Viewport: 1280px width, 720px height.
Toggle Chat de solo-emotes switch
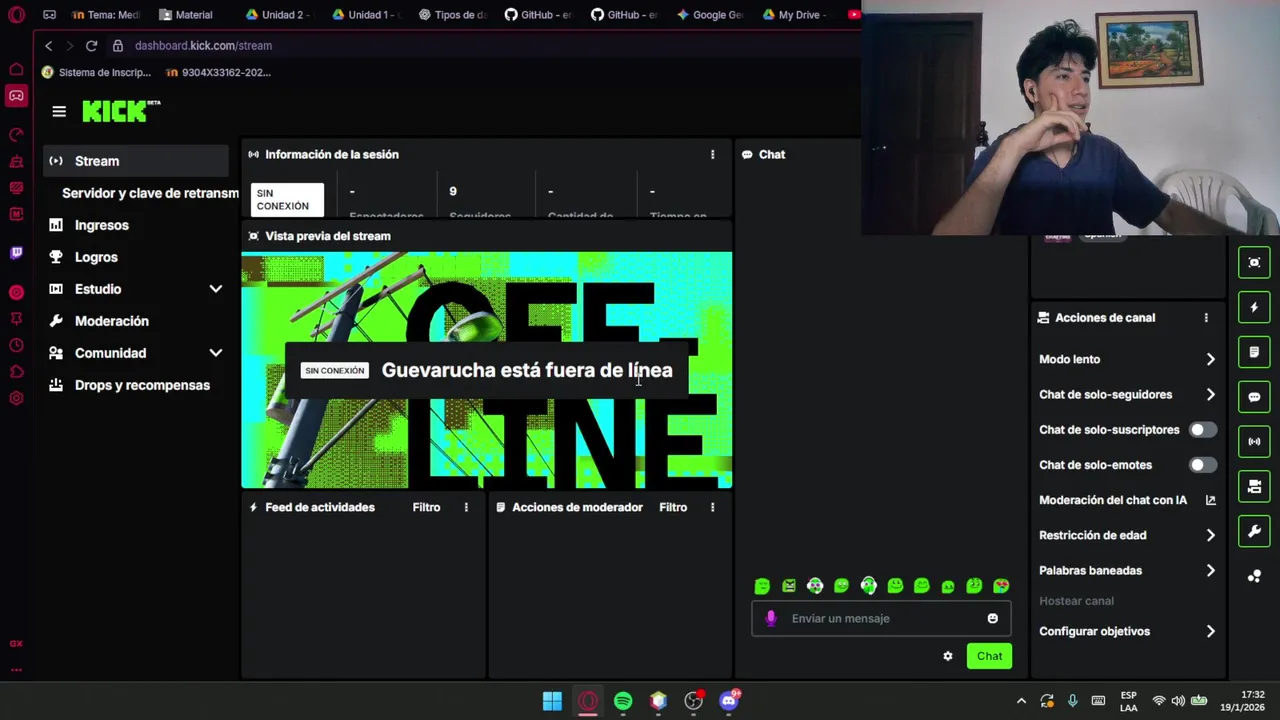[x=1203, y=465]
